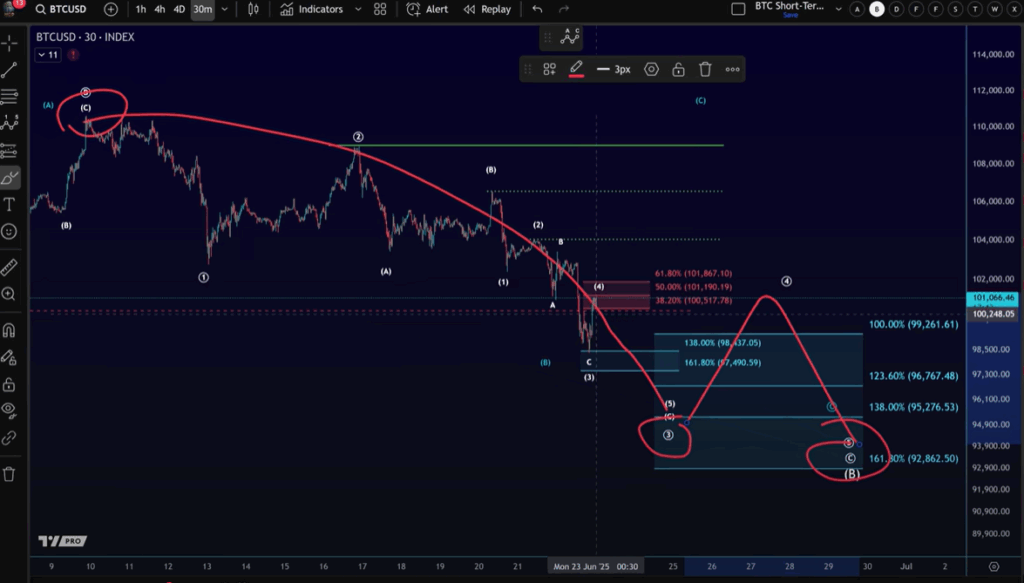Screen dimensions: 1024x583
Task: Select layout circle D
Action: click(897, 9)
